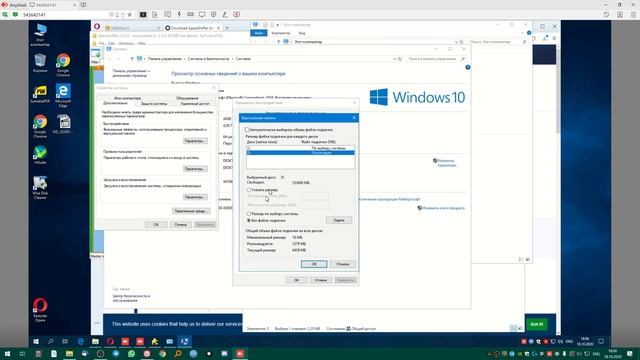
Task: Select Google Chrome icon beside Корзина
Action: pos(63,64)
